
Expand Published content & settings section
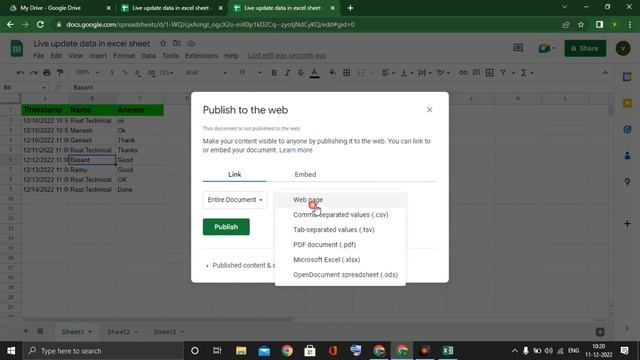click(x=241, y=265)
